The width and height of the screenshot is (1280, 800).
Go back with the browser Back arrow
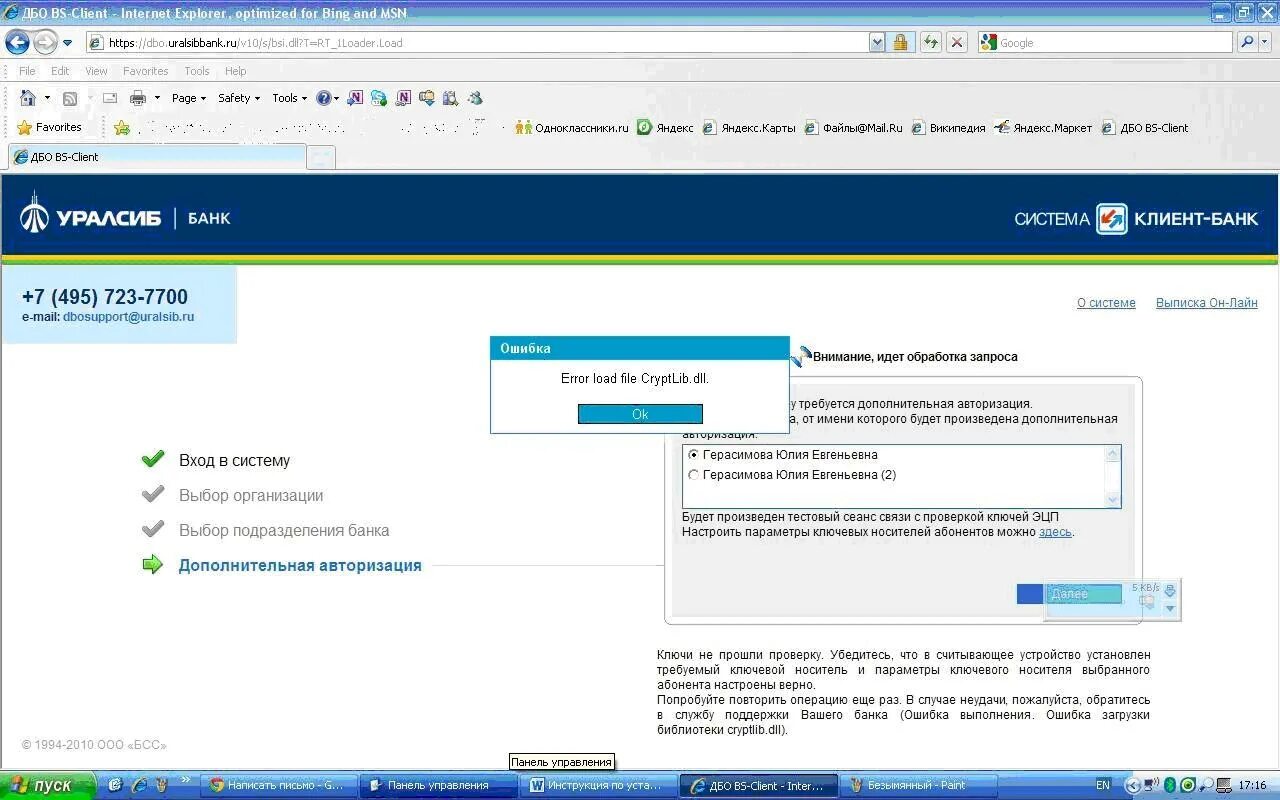pos(17,42)
